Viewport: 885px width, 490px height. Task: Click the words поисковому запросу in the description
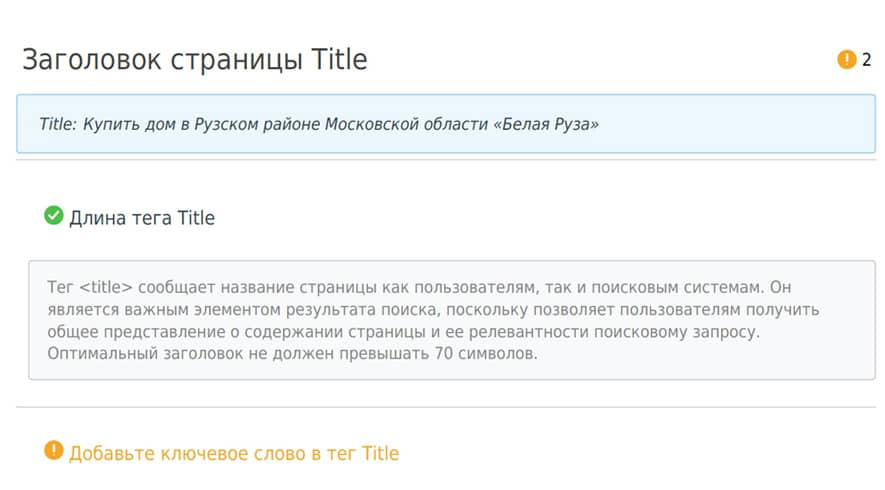(677, 332)
